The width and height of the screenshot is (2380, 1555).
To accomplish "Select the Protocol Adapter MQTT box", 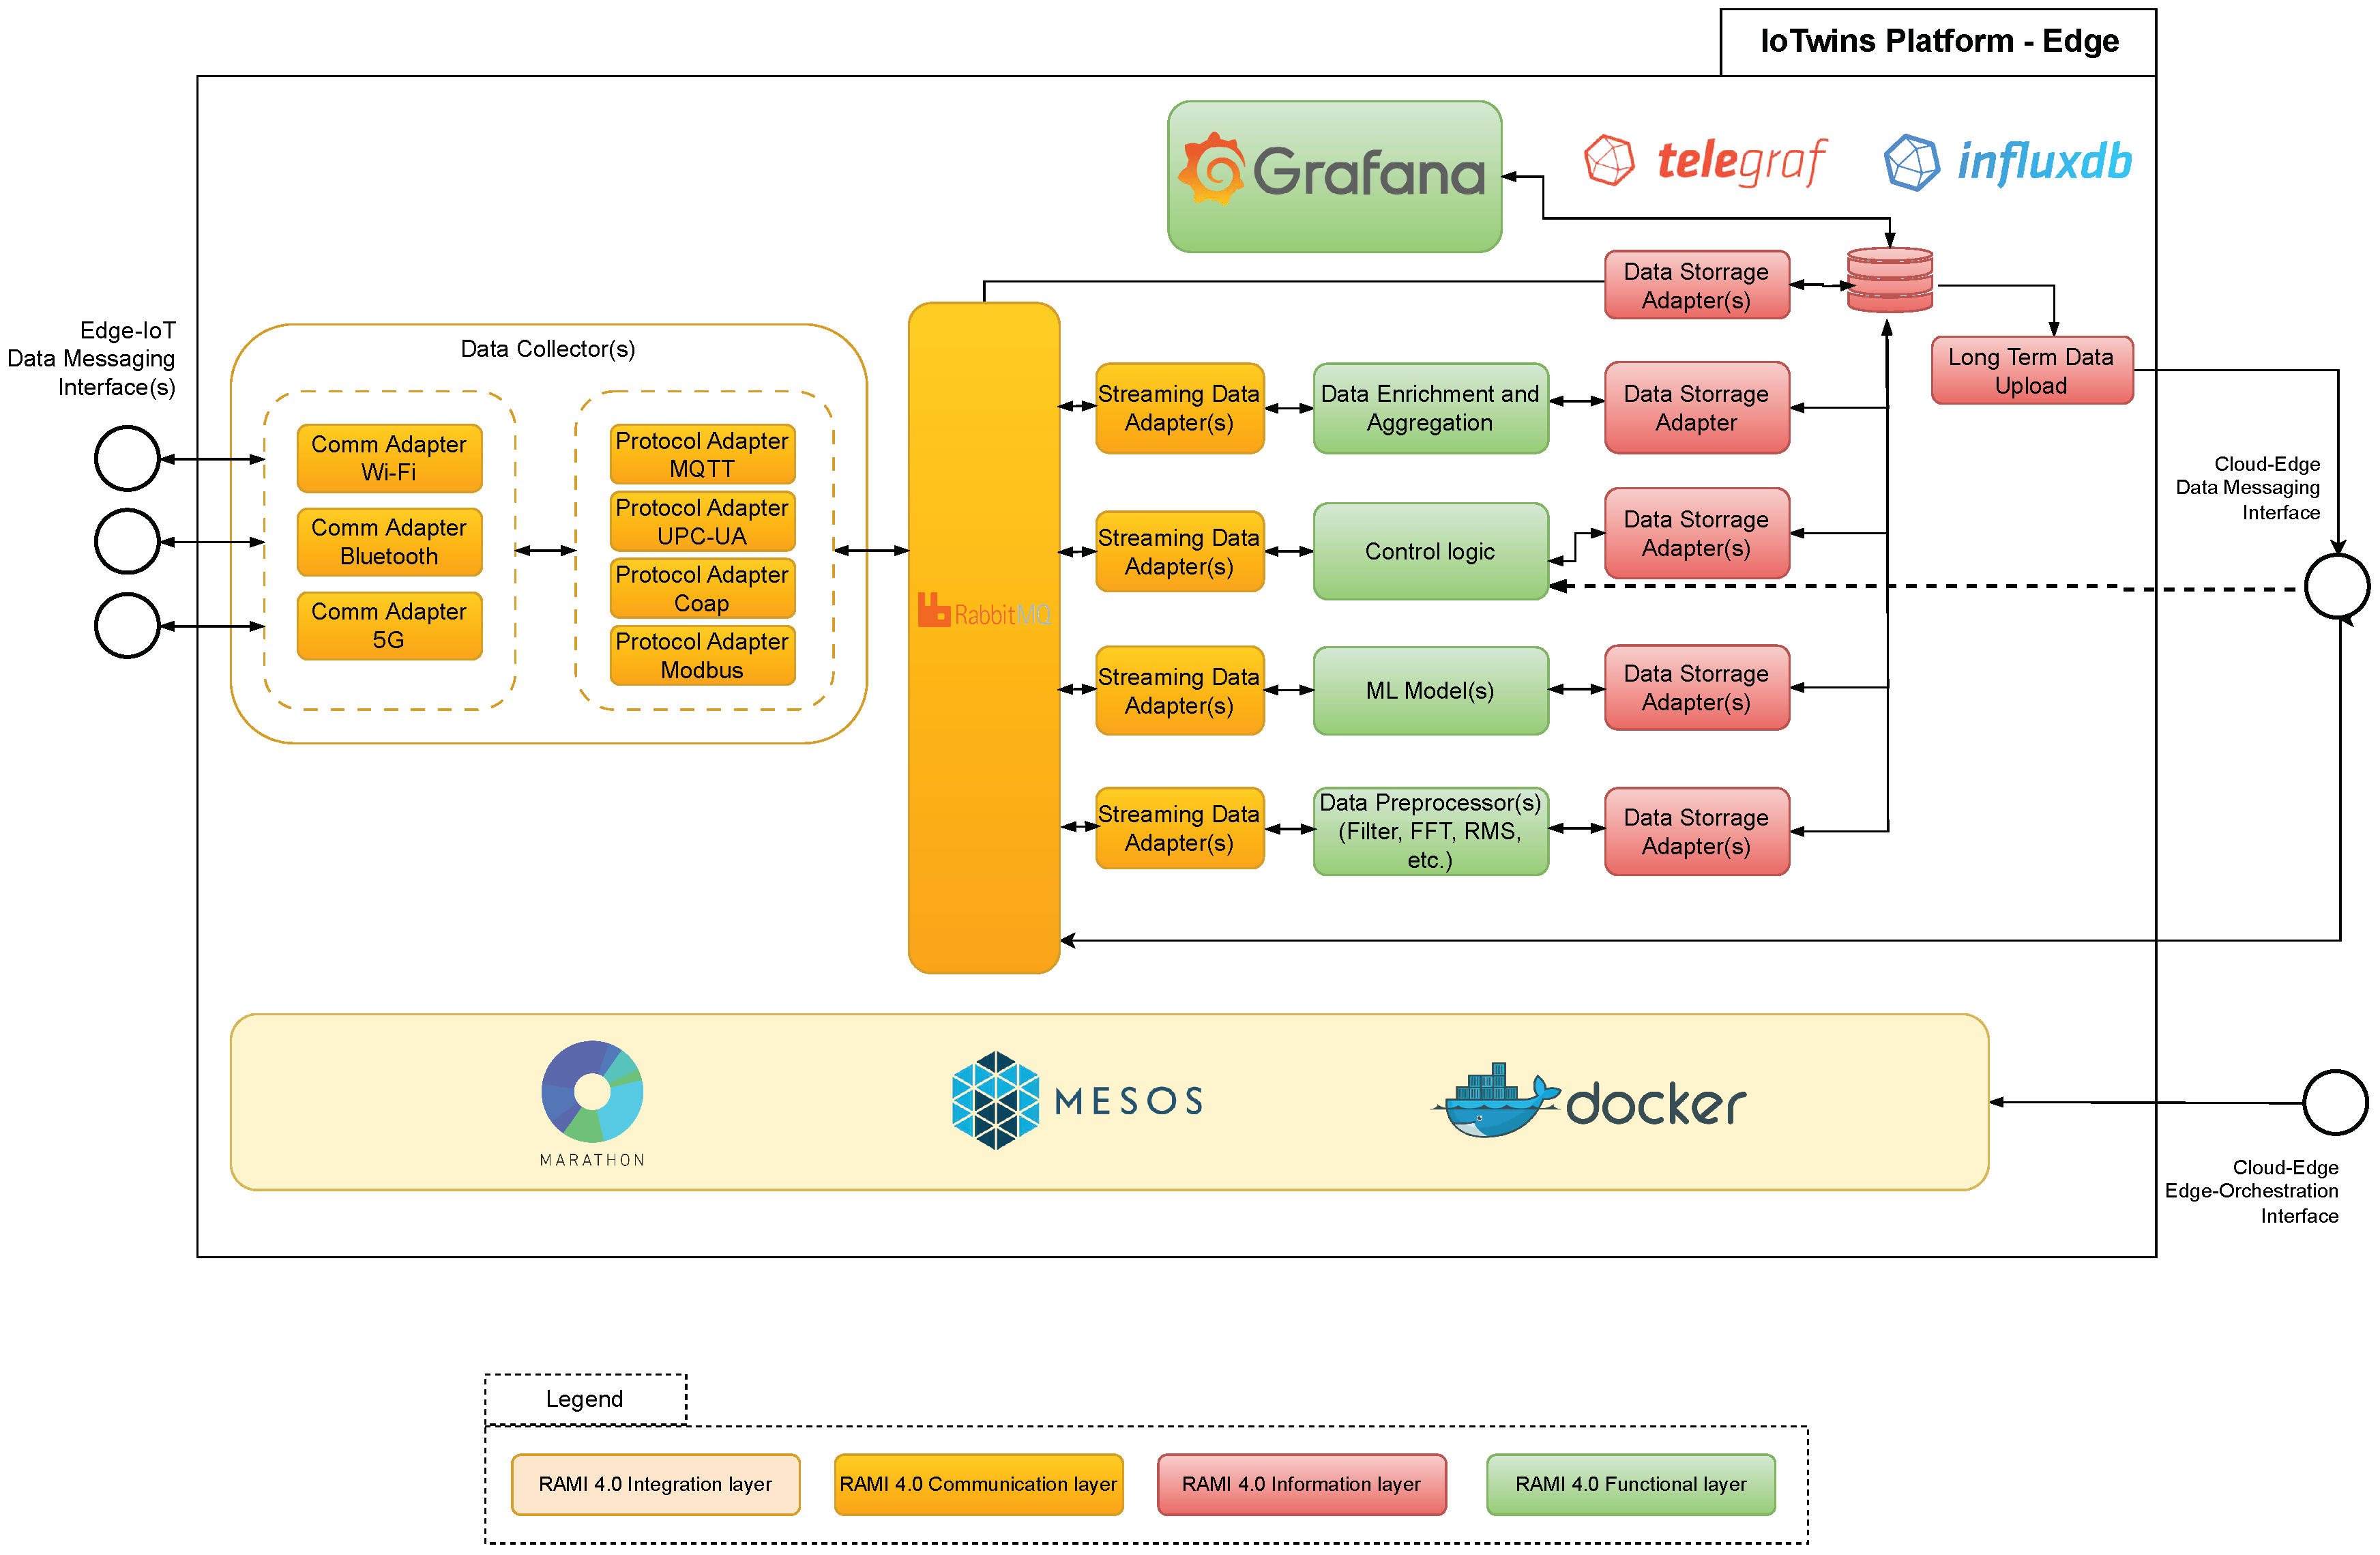I will coord(702,454).
